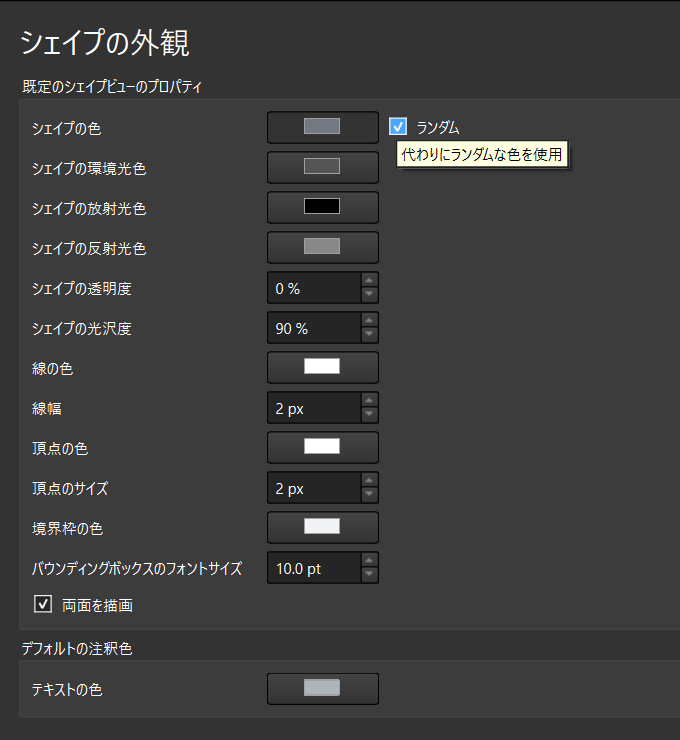This screenshot has width=680, height=740.
Task: Decrease 線幅 with down arrow
Action: (369, 414)
